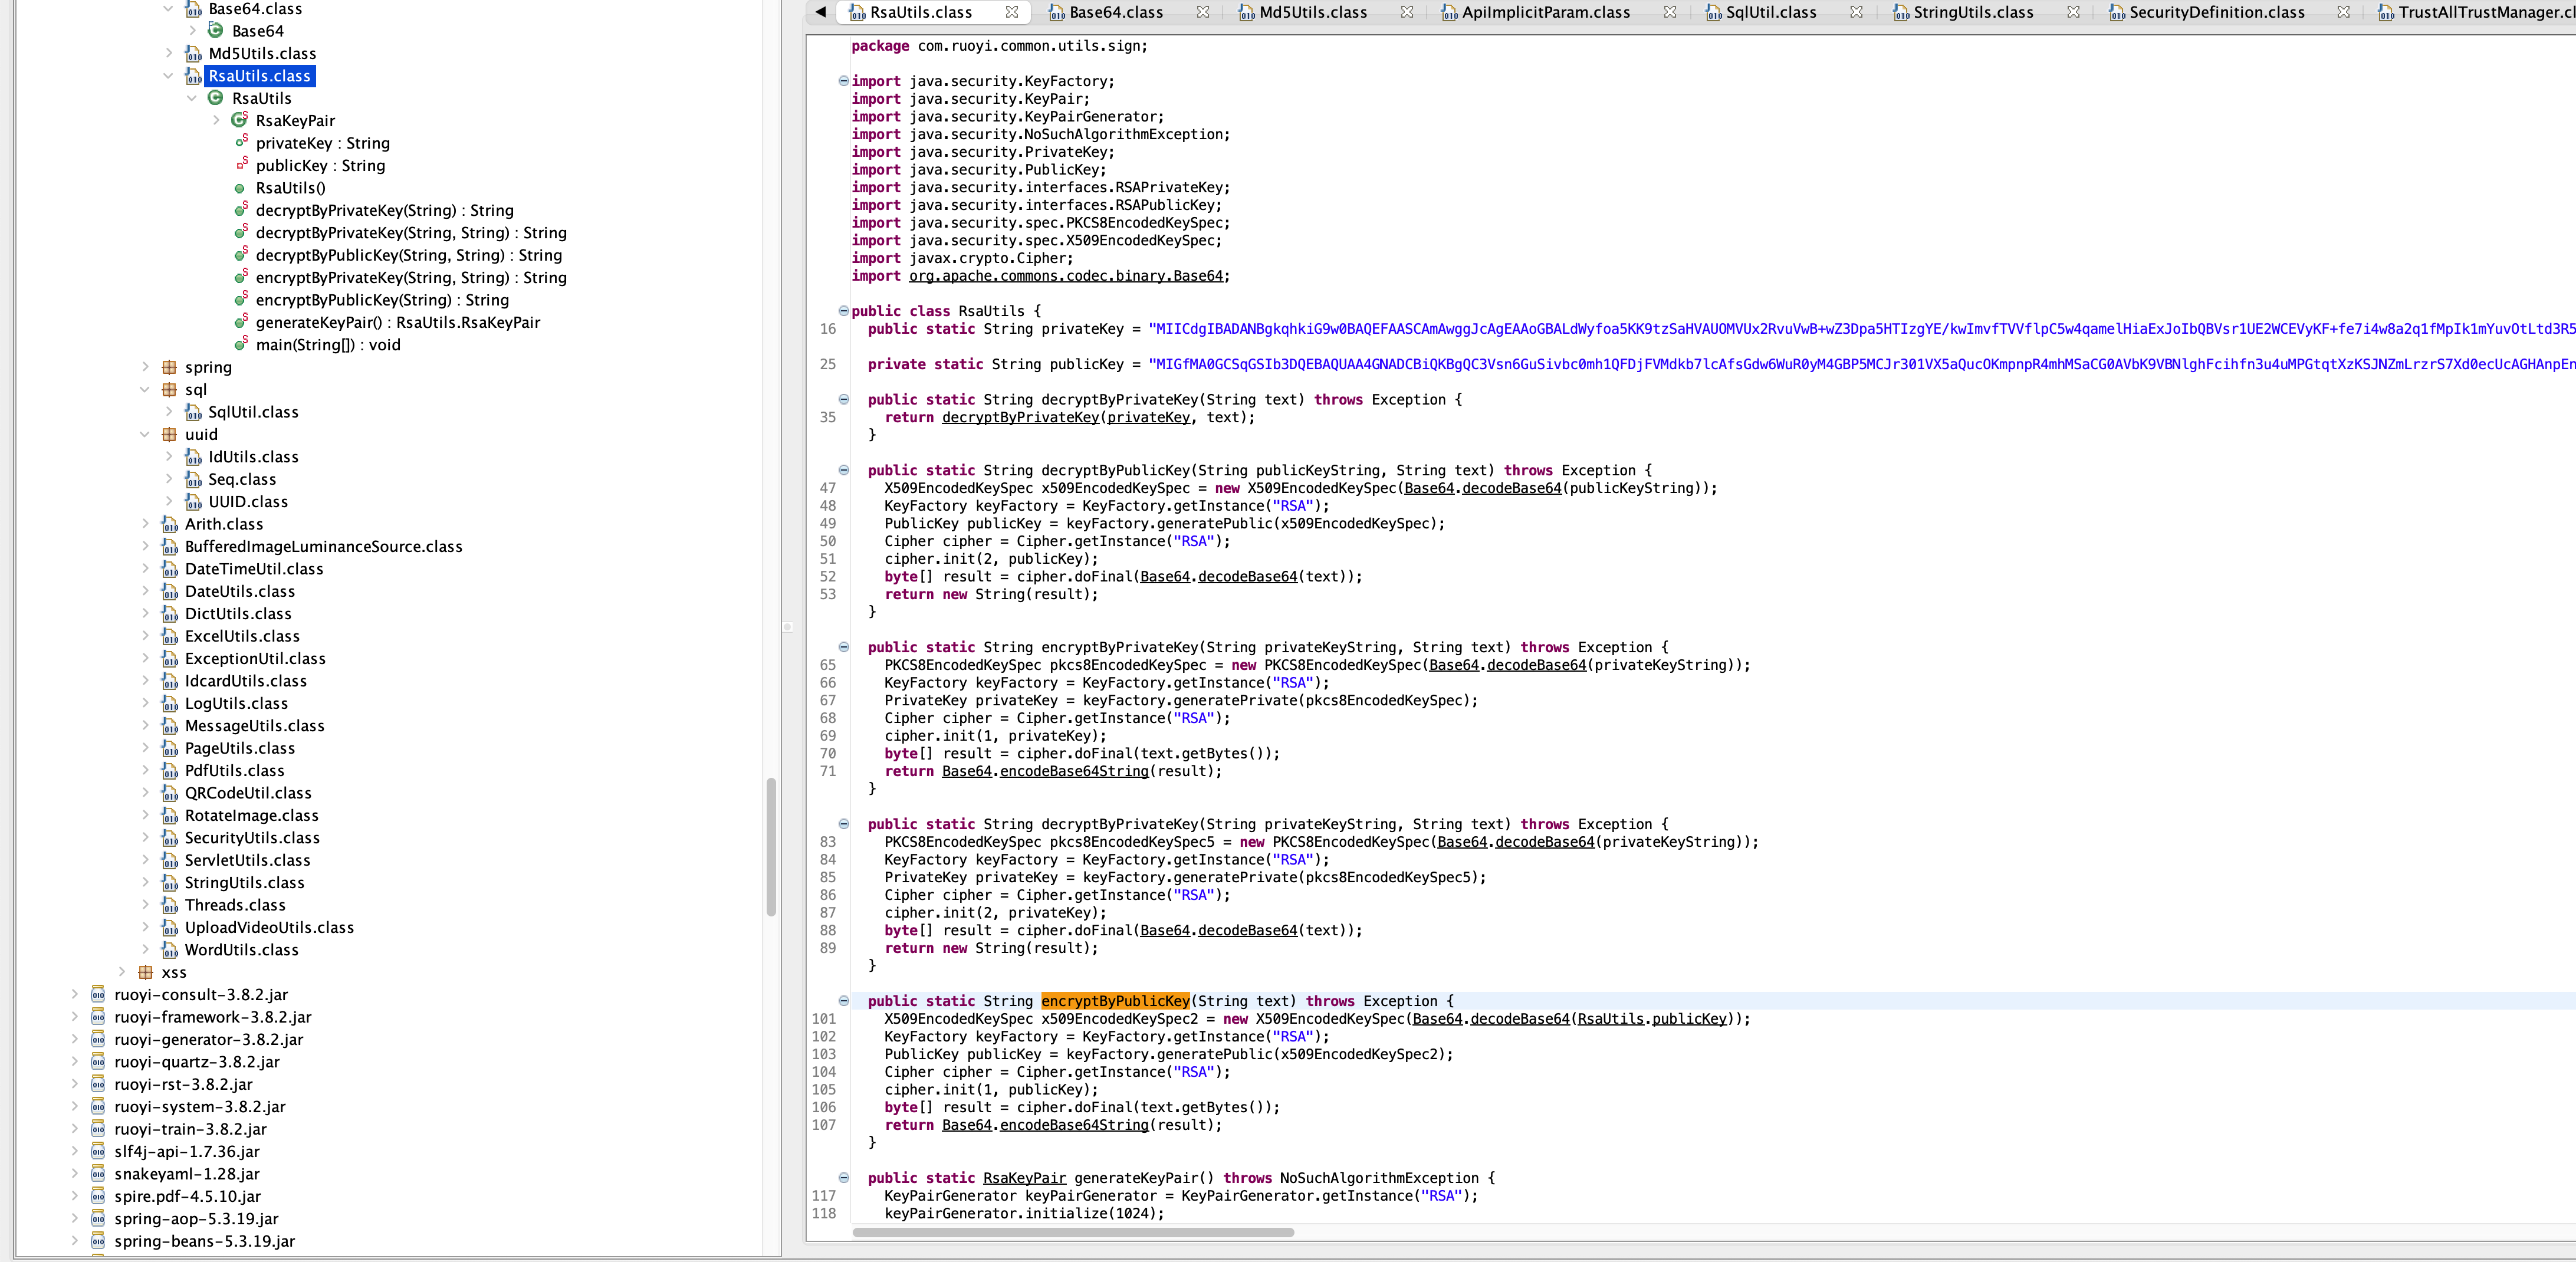Click the tree panel vertical scrollbar

point(771,846)
